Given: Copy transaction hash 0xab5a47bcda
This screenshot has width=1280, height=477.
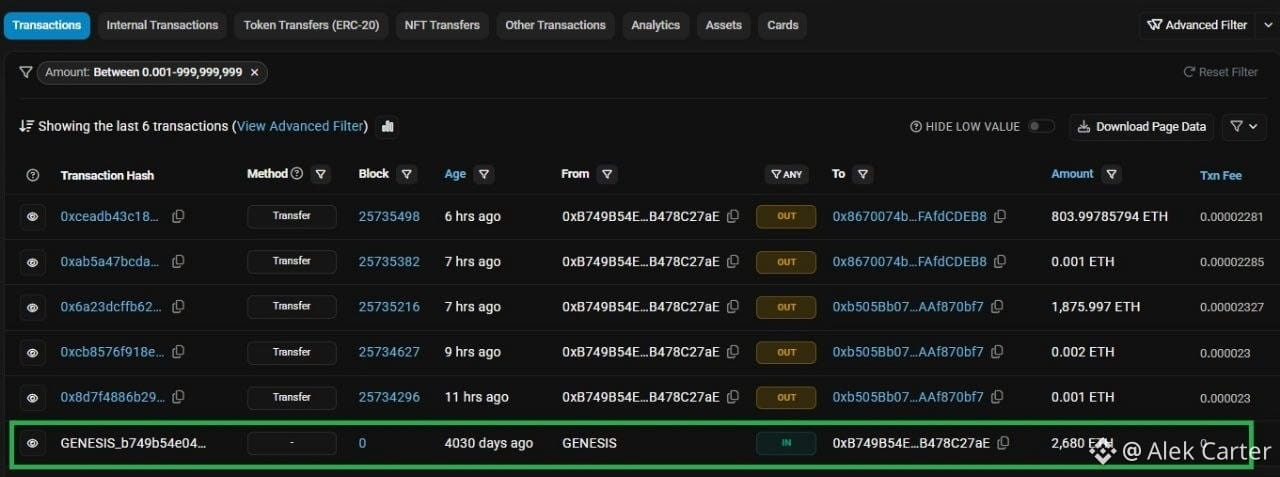Looking at the screenshot, I should tap(178, 261).
